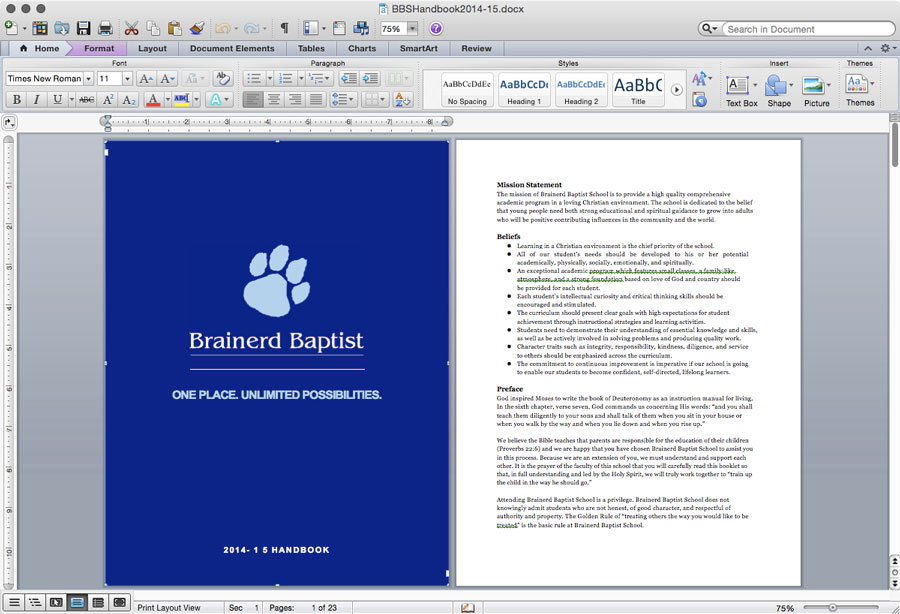Align text left
This screenshot has width=900, height=614.
point(253,100)
